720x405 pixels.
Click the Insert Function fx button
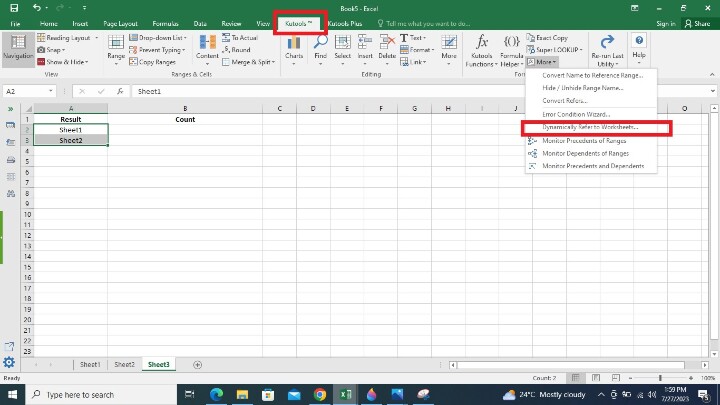coord(120,91)
